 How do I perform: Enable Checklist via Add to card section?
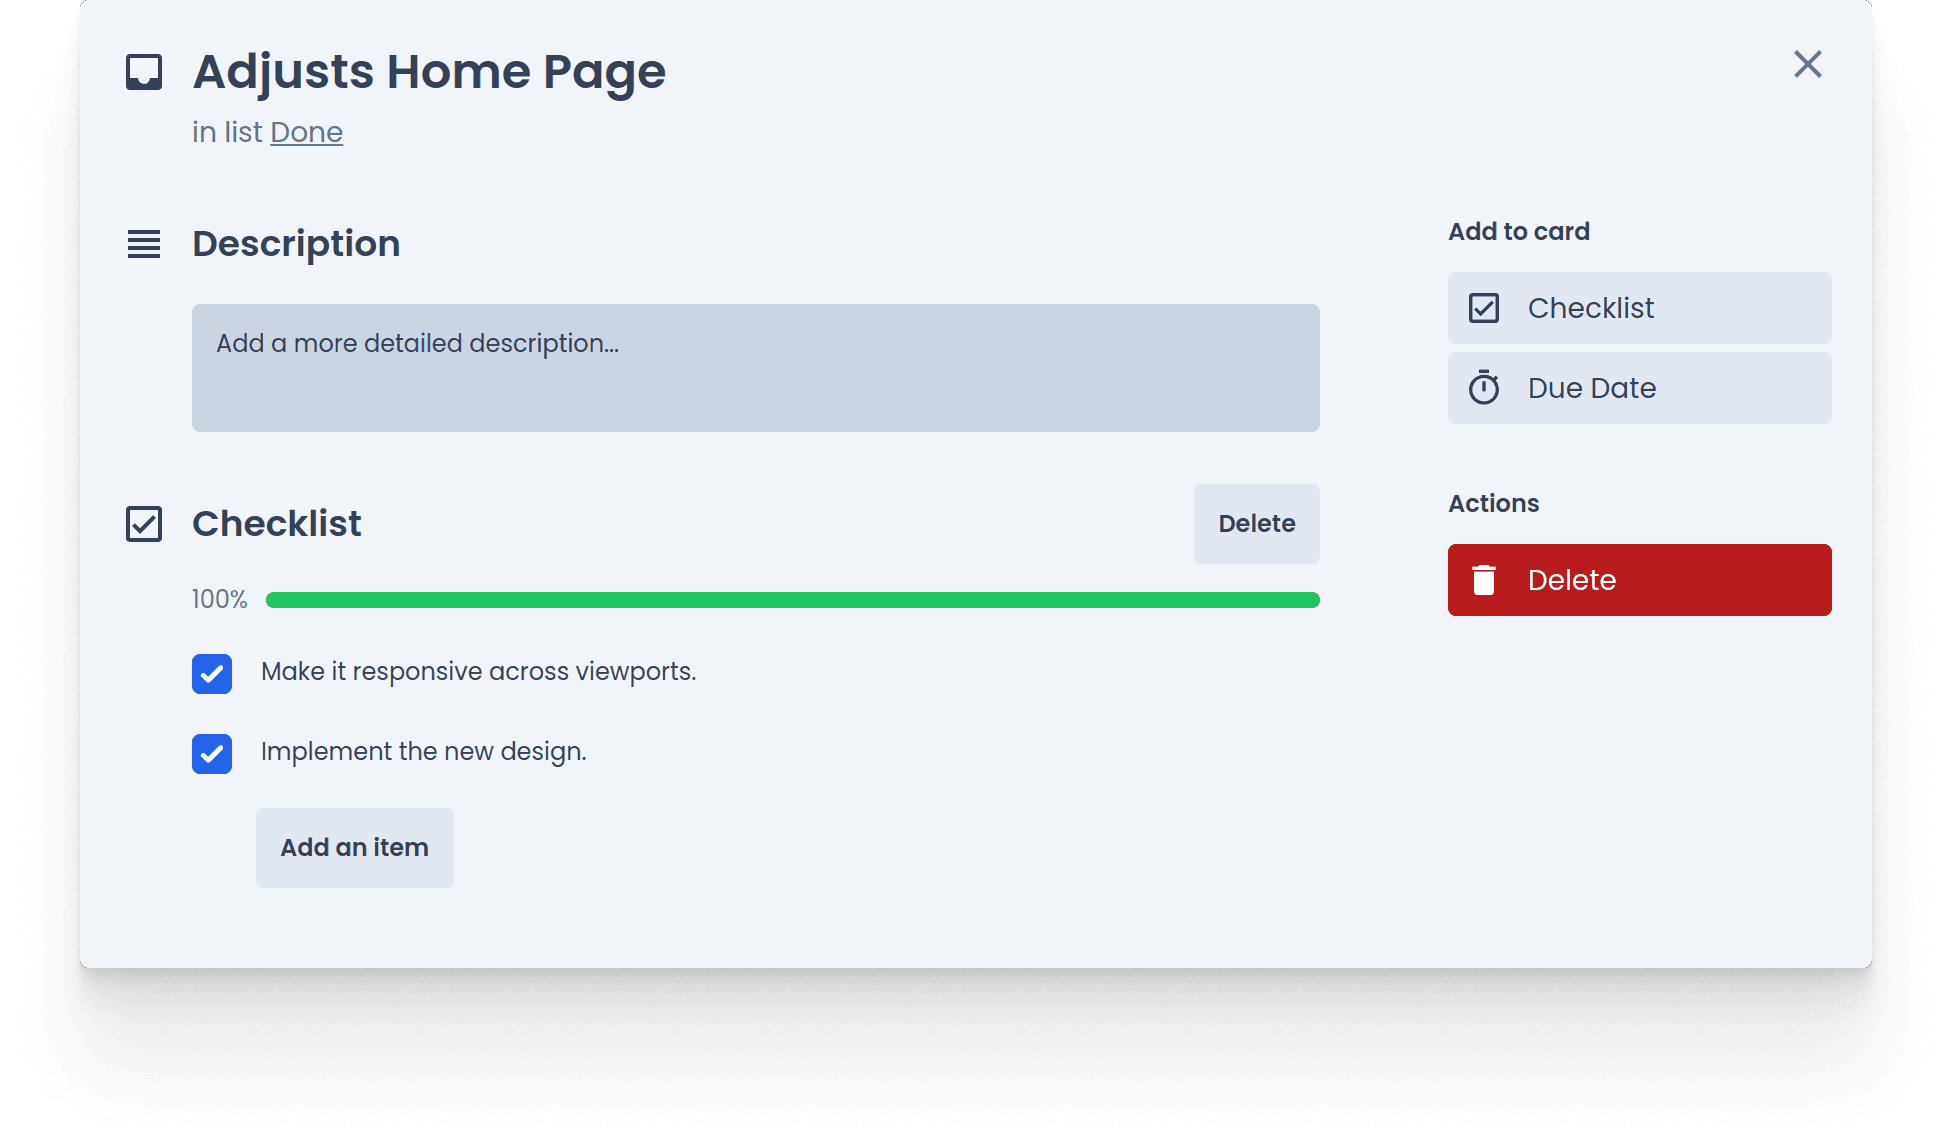coord(1639,308)
